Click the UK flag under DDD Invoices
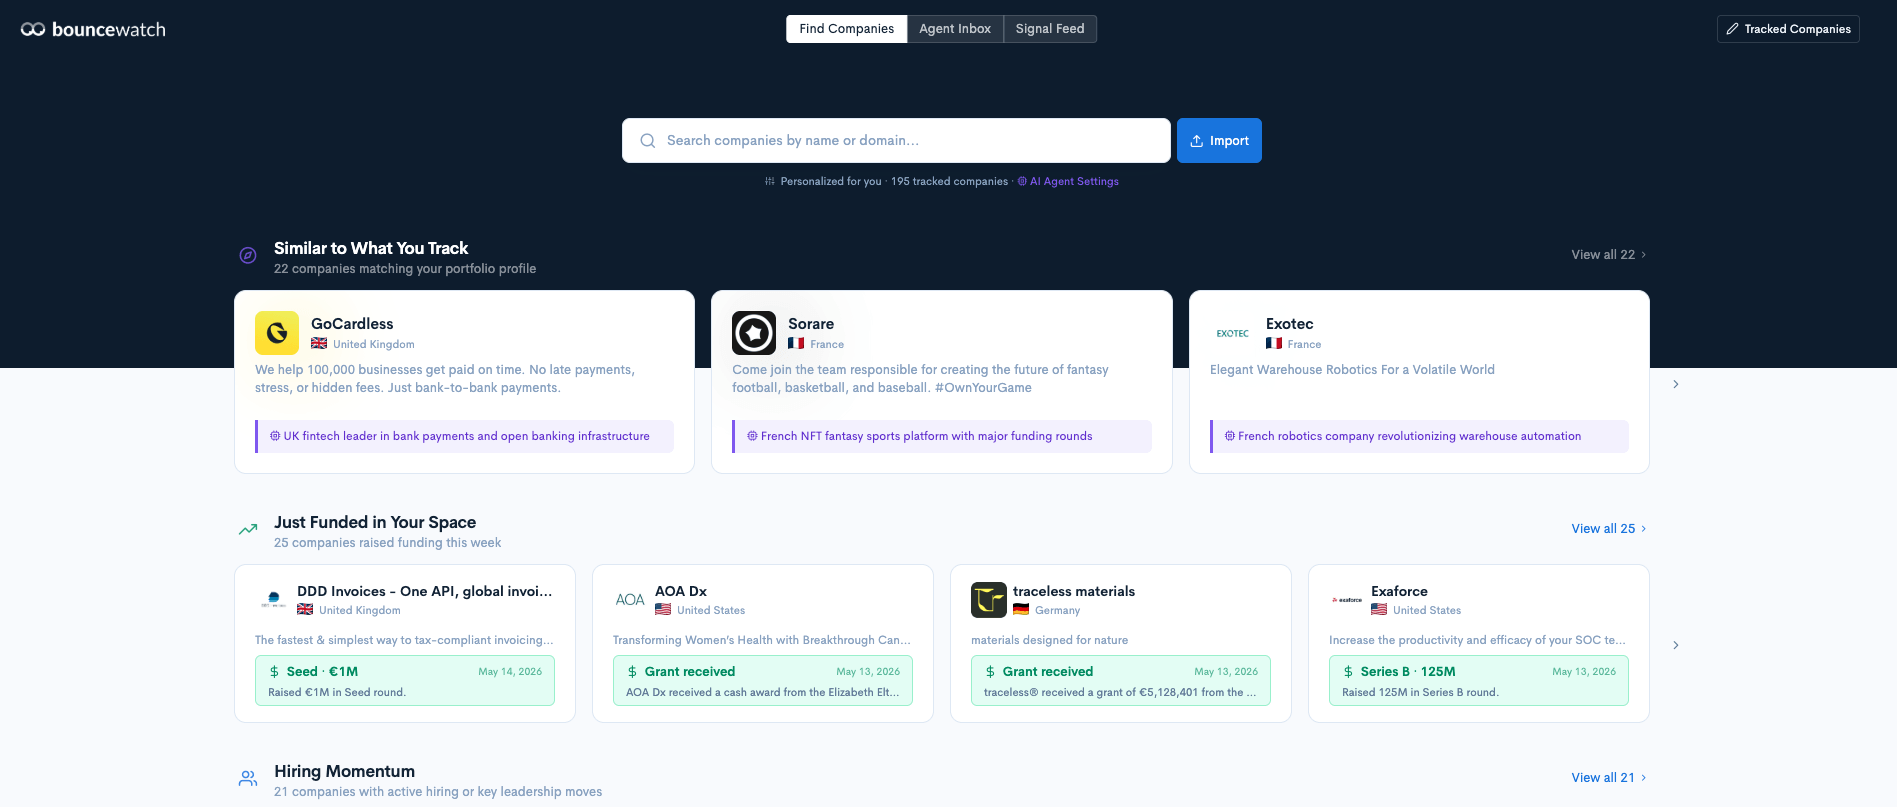1897x807 pixels. 305,610
